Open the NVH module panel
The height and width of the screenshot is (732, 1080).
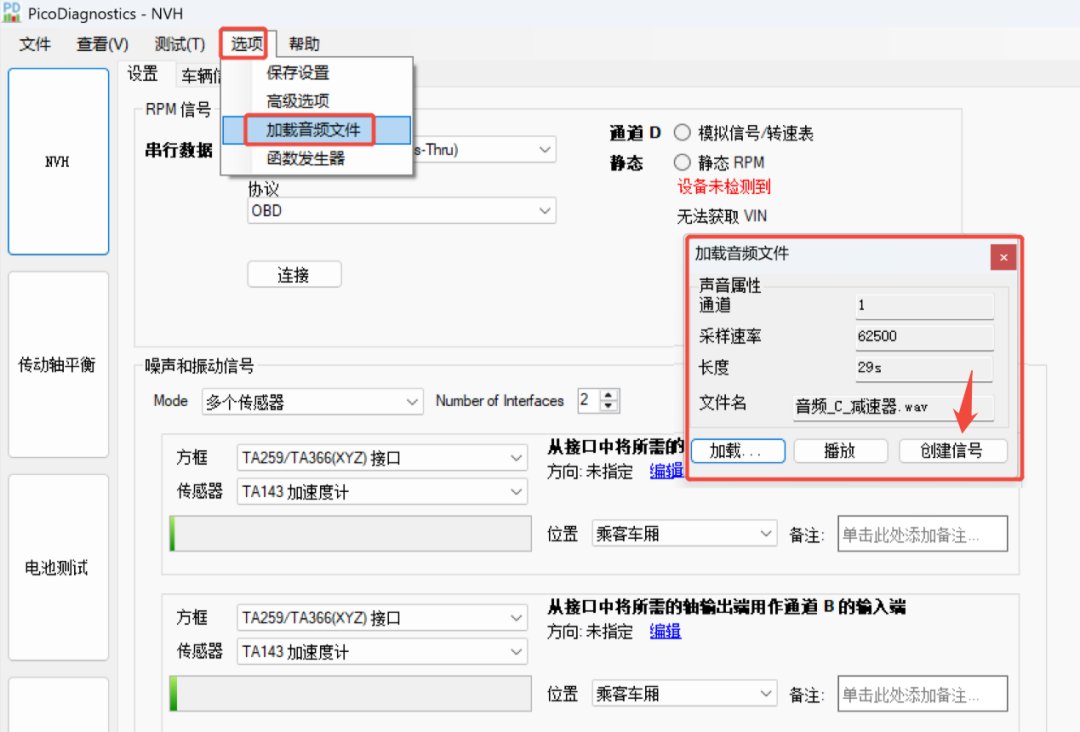[59, 161]
